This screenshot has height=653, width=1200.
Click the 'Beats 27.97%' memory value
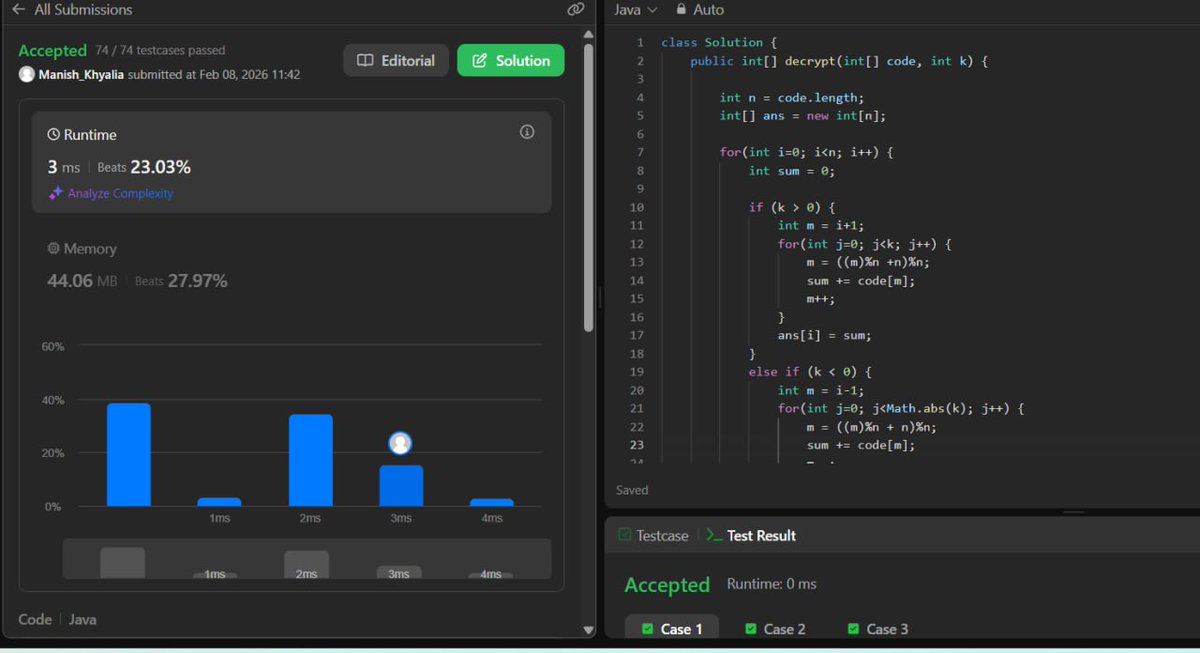181,281
